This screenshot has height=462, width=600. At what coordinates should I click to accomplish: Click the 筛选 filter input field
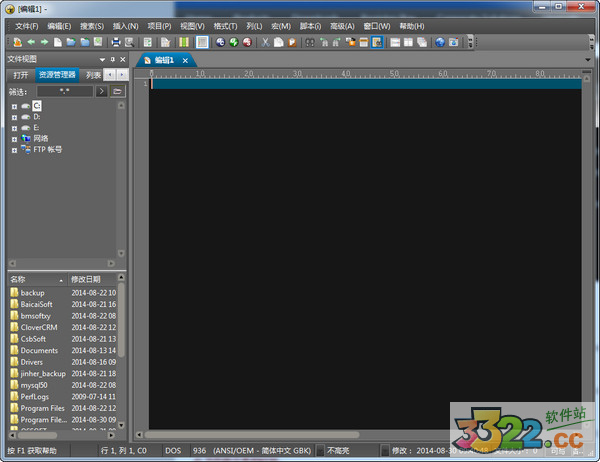click(x=64, y=91)
